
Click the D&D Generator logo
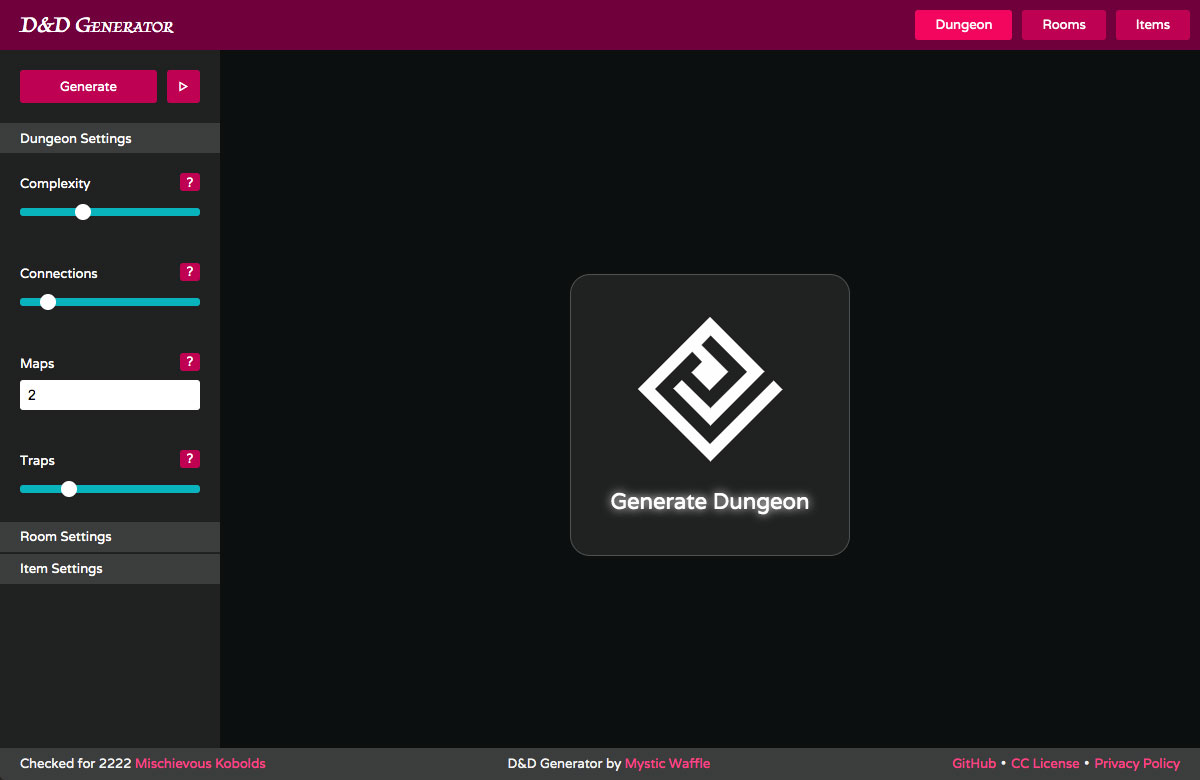tap(95, 24)
